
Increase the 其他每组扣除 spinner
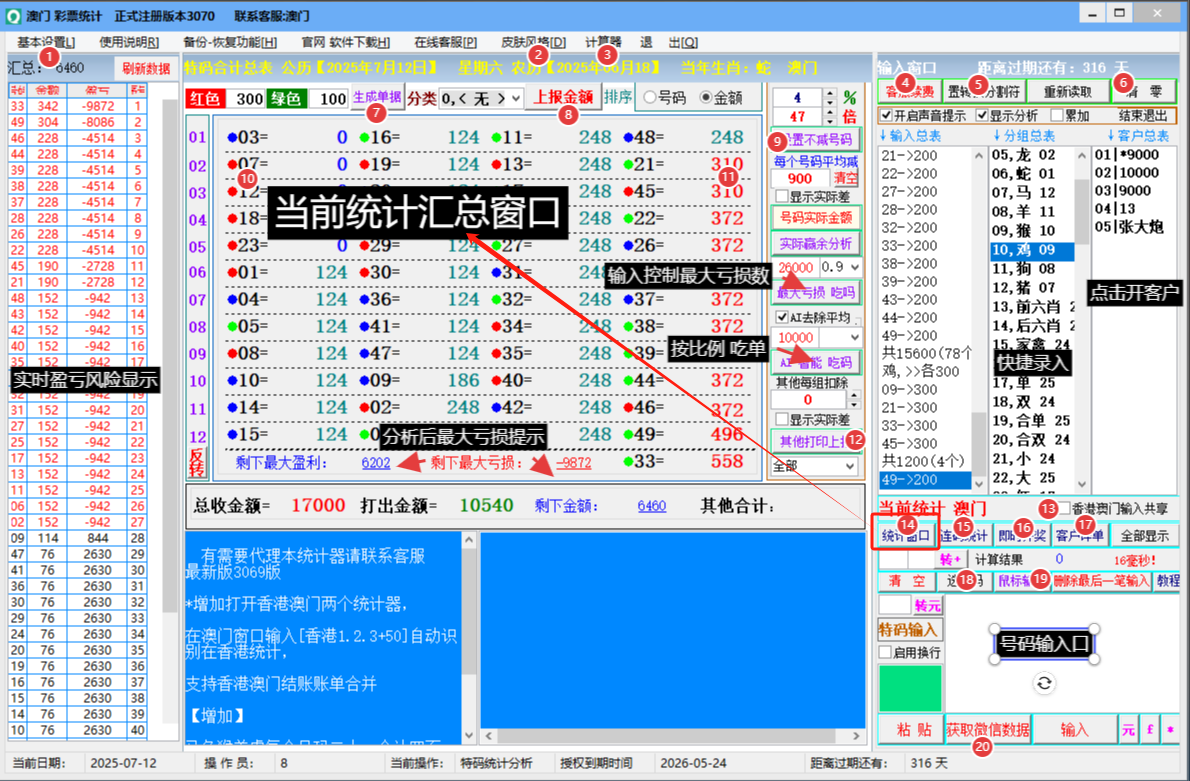click(855, 395)
